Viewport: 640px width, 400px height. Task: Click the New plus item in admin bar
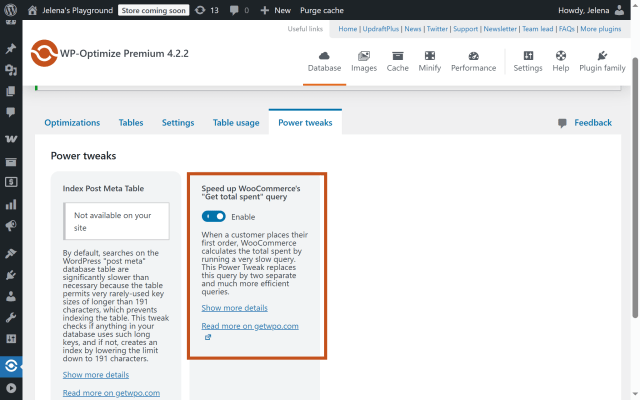[x=276, y=10]
